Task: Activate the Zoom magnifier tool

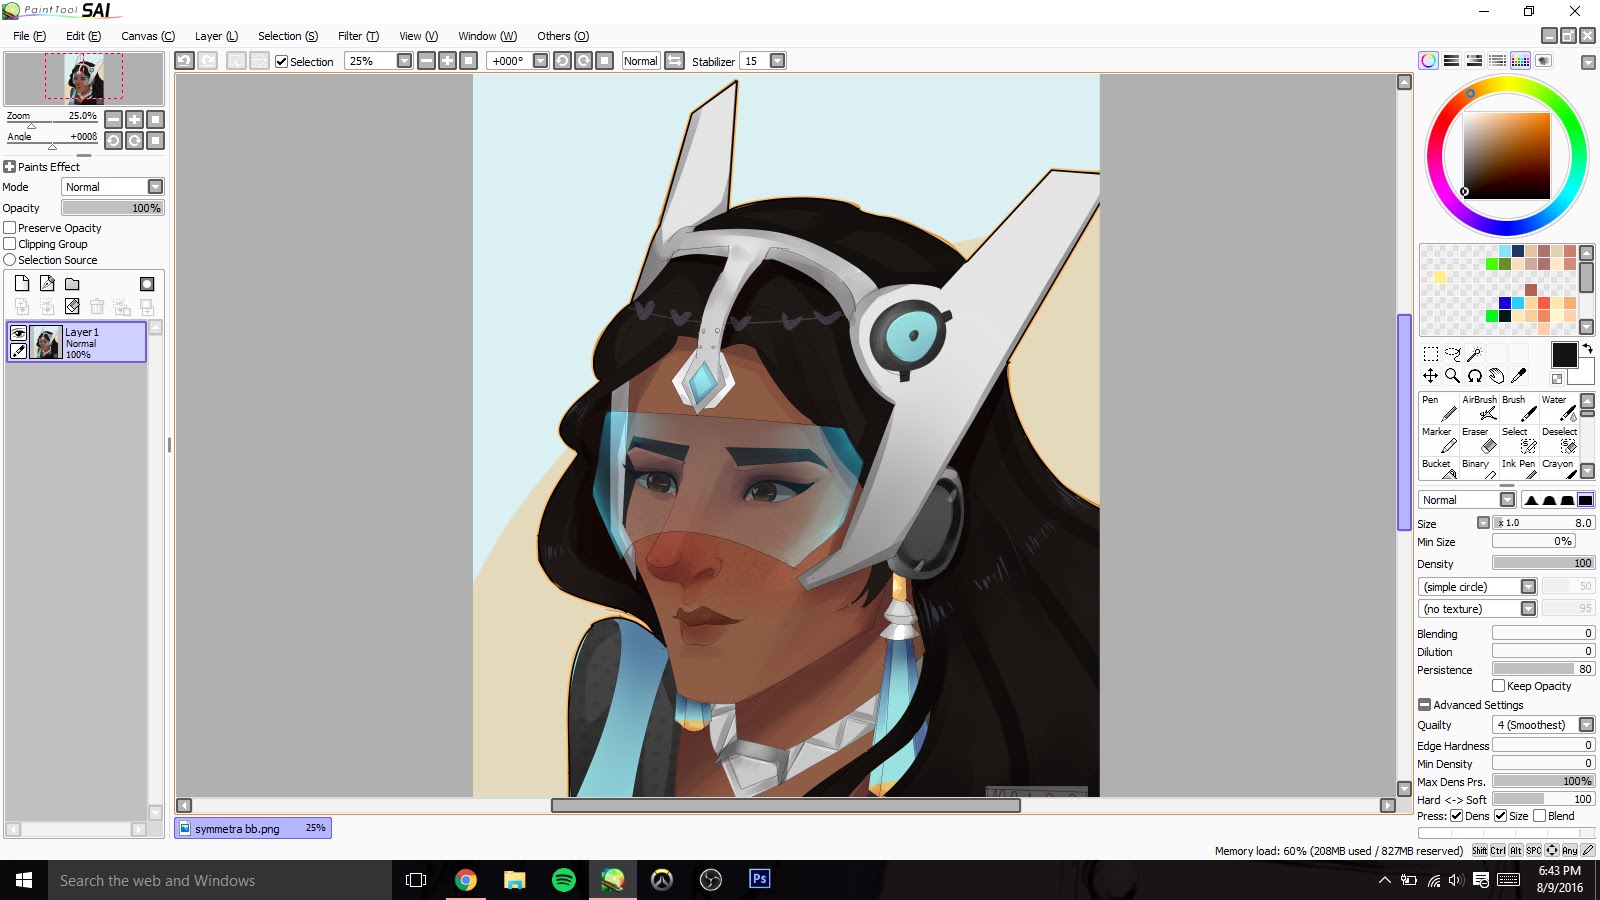Action: pyautogui.click(x=1452, y=376)
